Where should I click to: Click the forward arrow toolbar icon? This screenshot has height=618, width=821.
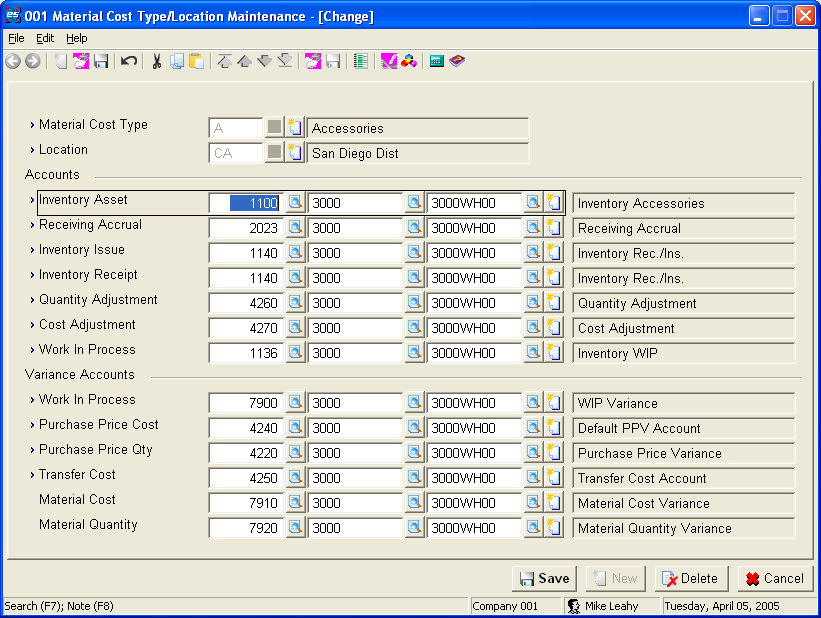32,61
